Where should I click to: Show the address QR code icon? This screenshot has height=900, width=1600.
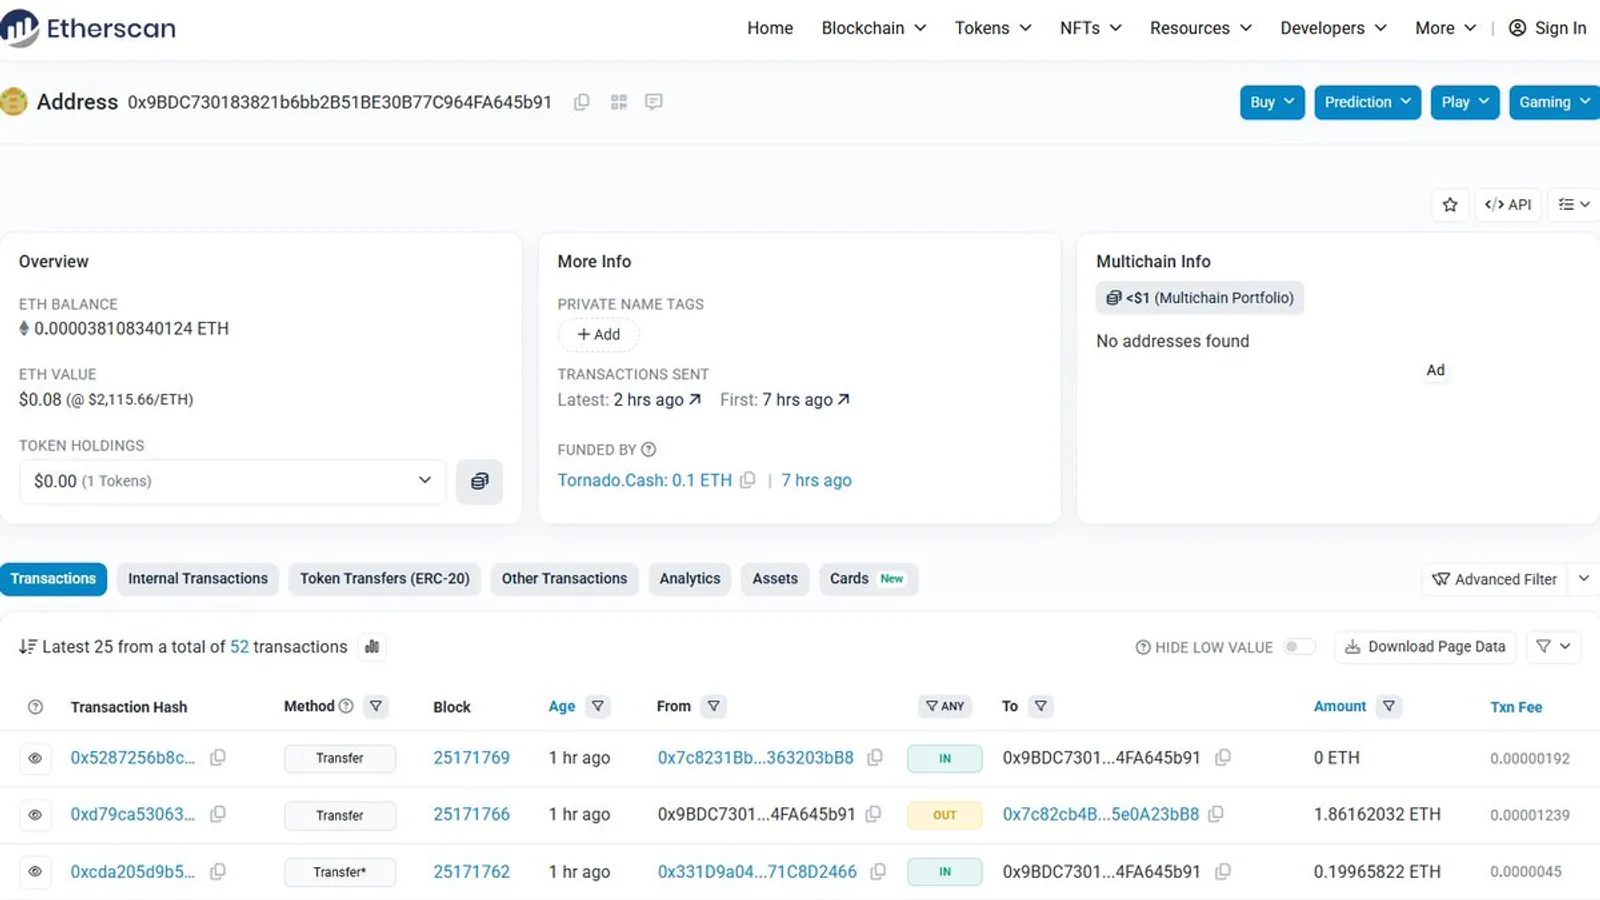pos(619,102)
